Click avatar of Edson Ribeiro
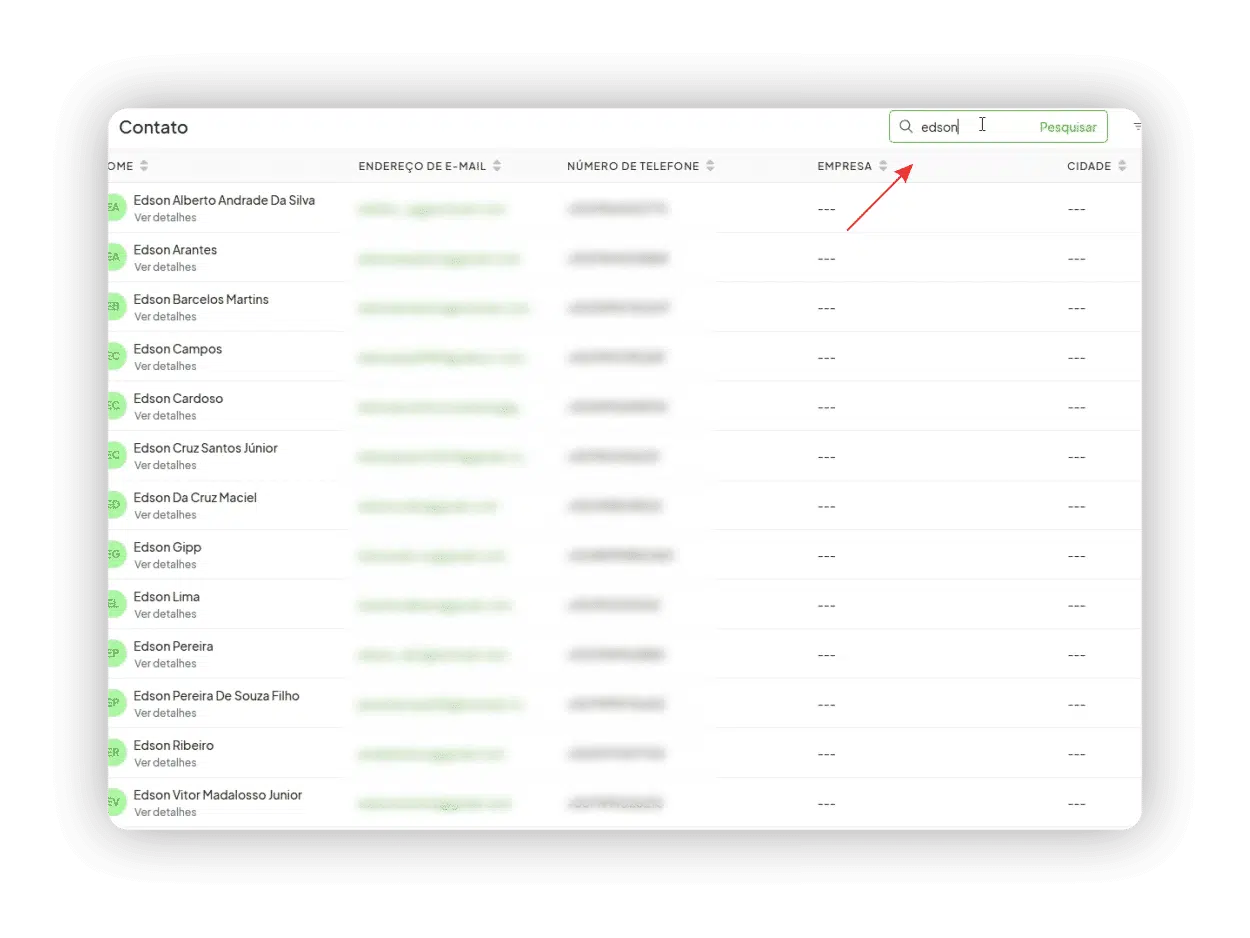This screenshot has width=1250, height=938. tap(116, 752)
